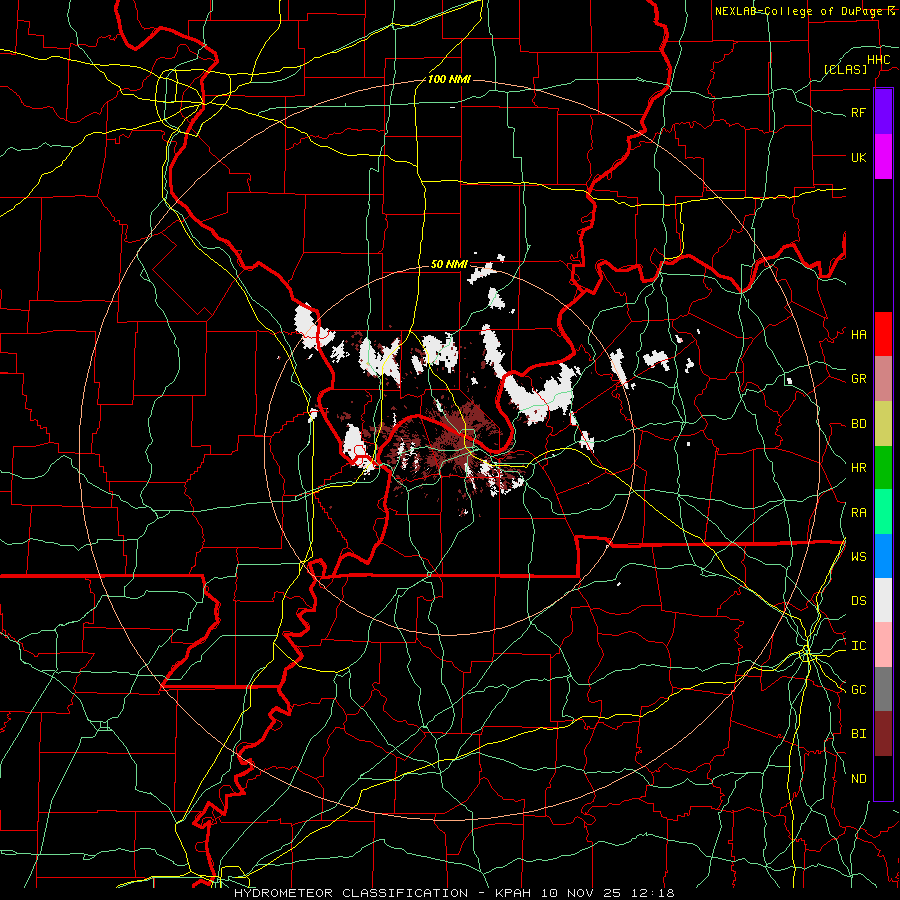Click the BI dark red legend swatch
This screenshot has width=900, height=900.
883,734
